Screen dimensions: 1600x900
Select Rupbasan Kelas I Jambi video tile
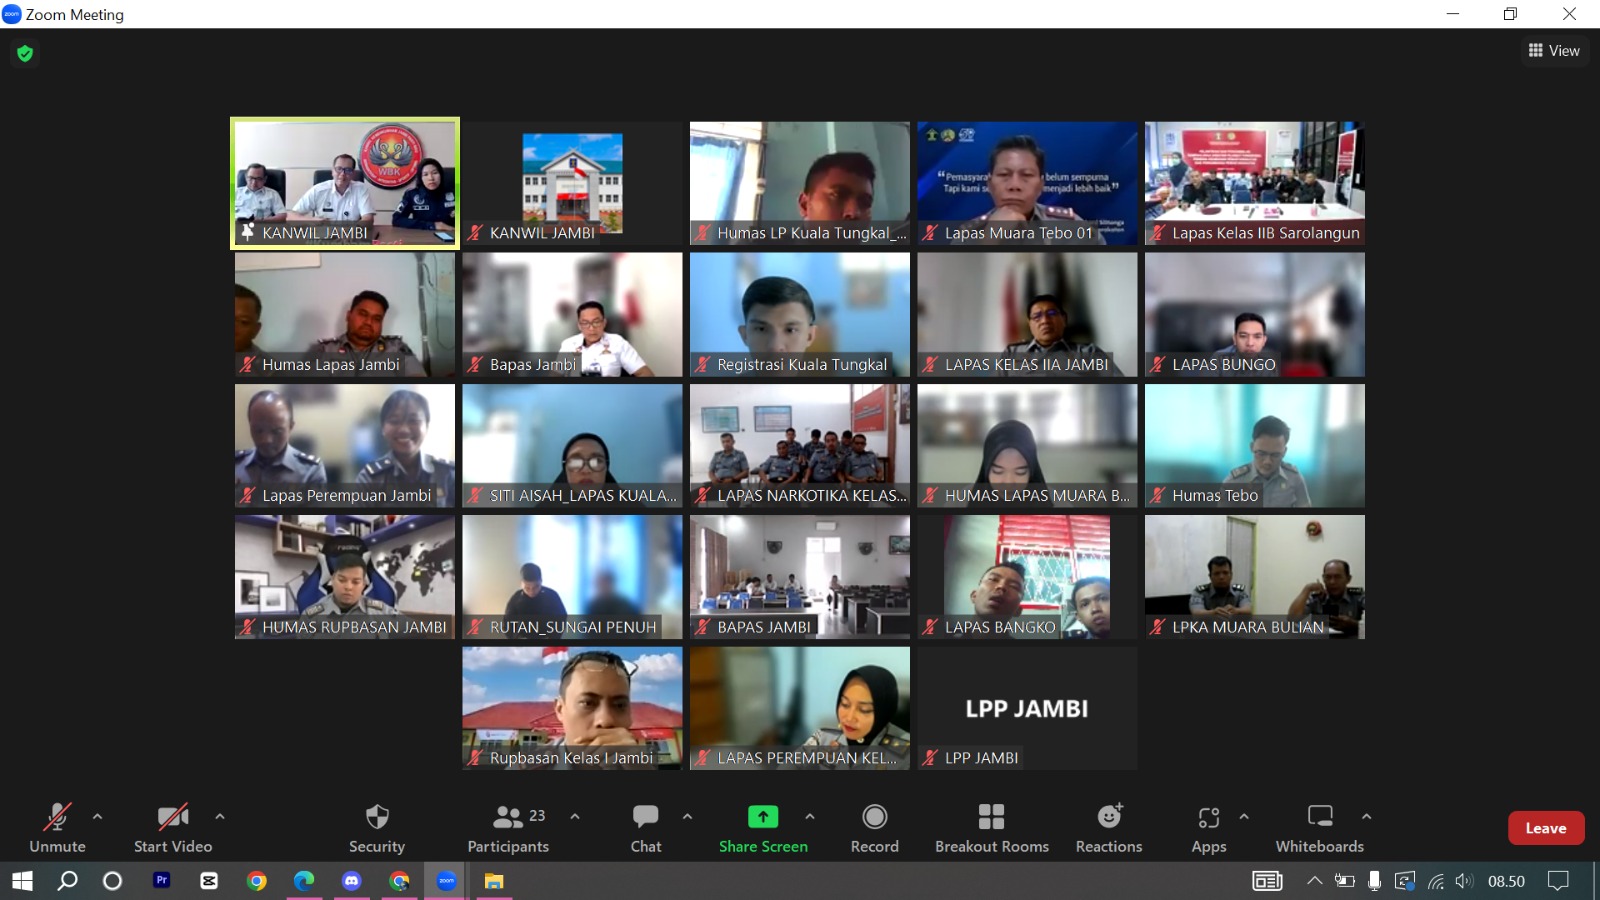[x=572, y=708]
